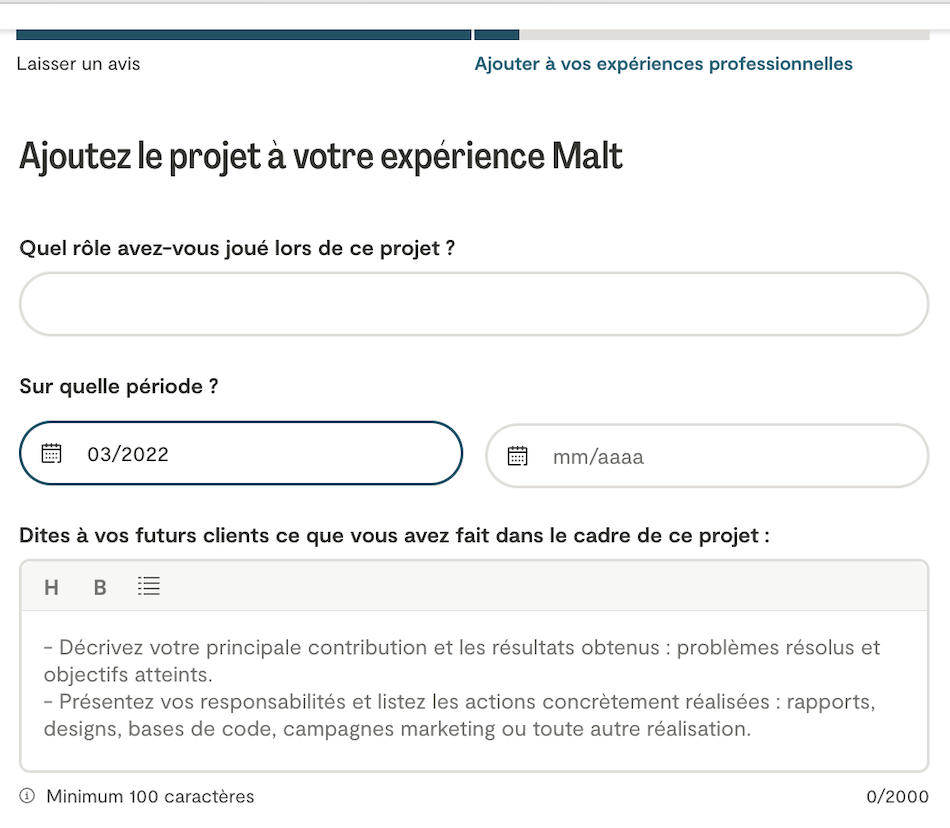Apply heading format with H button
950x828 pixels.
(x=51, y=587)
